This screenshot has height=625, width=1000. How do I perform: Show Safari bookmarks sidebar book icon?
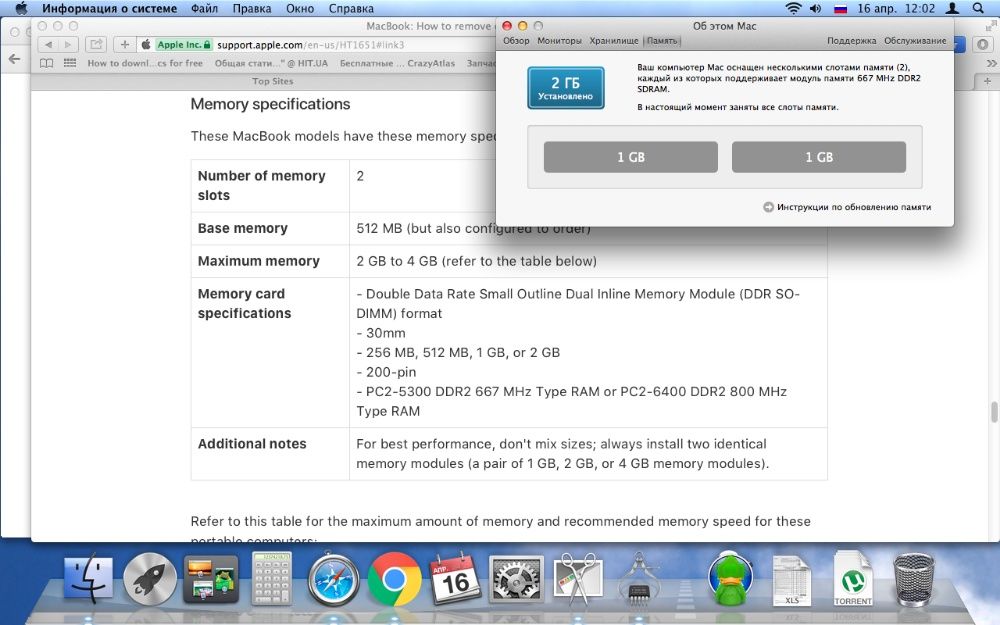pos(47,63)
